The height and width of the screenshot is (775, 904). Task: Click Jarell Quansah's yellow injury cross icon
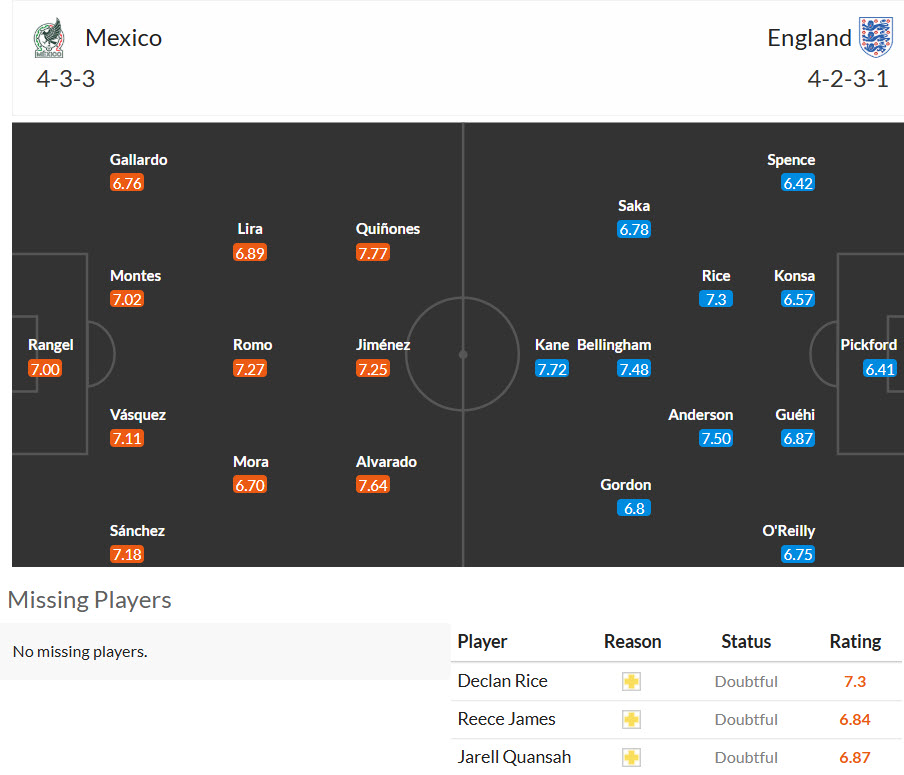click(x=631, y=757)
